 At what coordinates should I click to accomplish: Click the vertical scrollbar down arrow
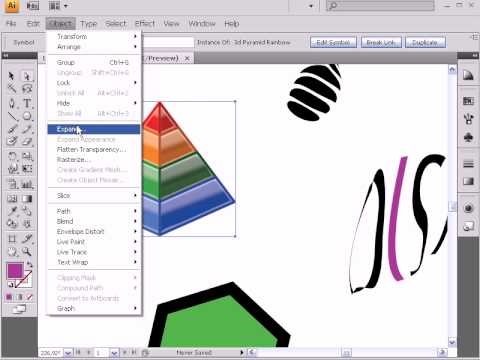452,342
